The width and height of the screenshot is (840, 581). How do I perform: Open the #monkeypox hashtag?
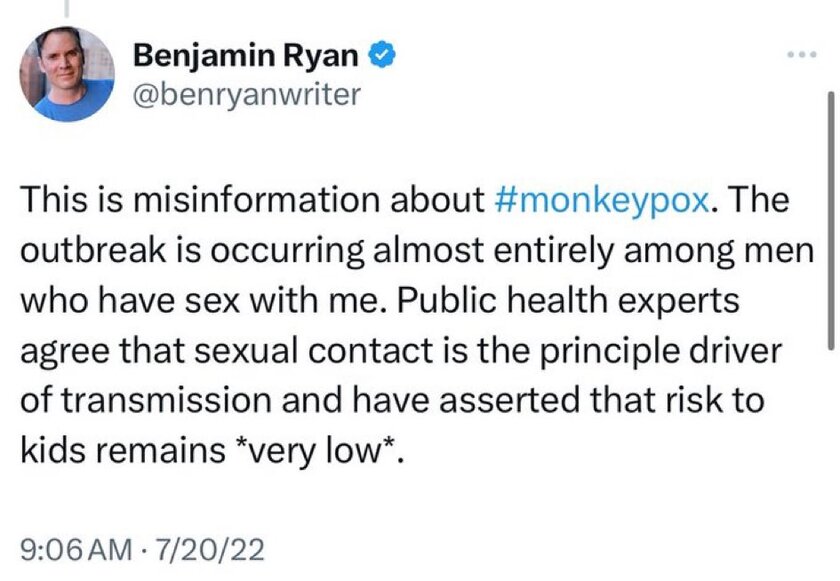click(603, 200)
